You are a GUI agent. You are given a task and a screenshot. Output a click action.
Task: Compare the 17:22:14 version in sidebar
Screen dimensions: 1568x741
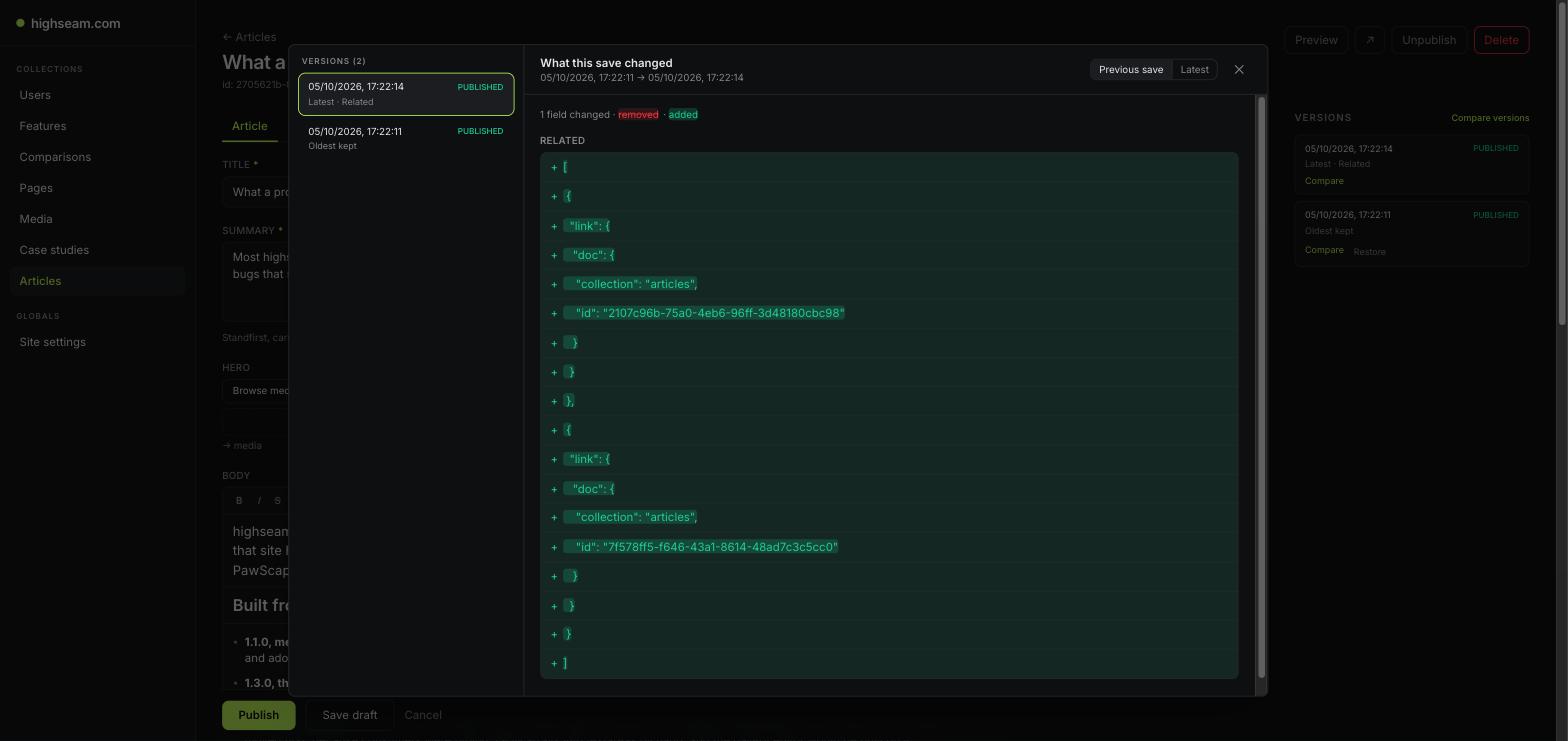(x=1324, y=181)
